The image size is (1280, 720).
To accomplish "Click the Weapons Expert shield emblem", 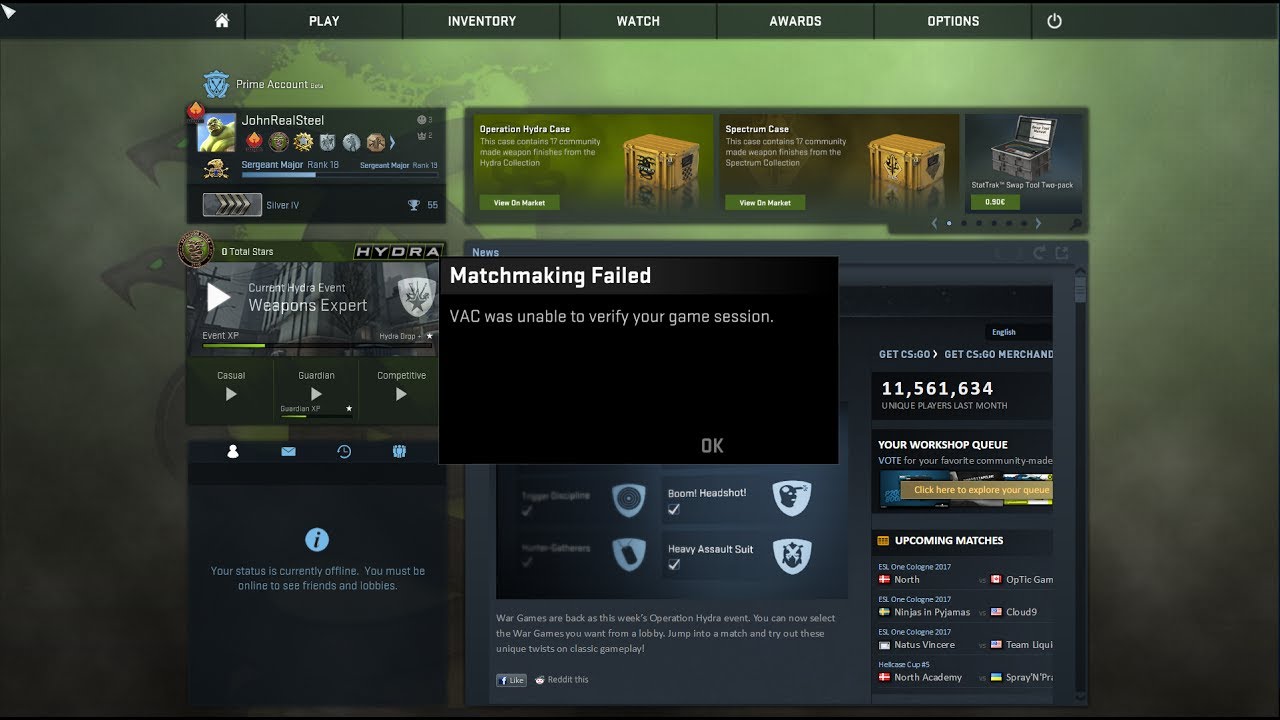I will [x=416, y=297].
